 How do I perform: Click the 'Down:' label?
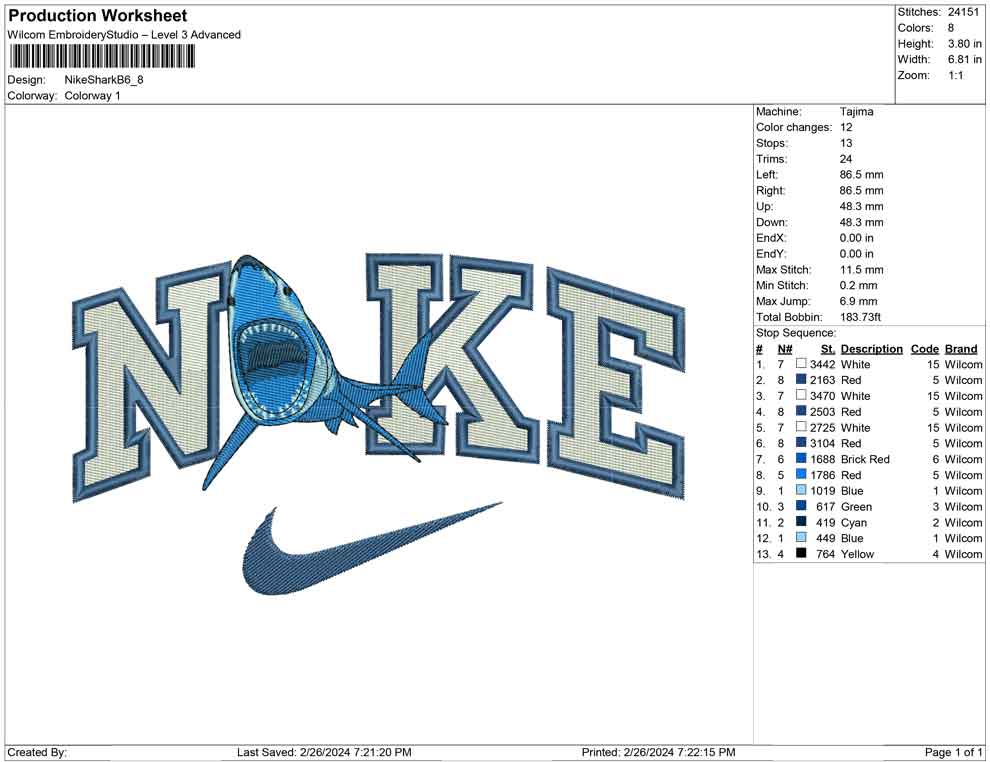coord(772,222)
